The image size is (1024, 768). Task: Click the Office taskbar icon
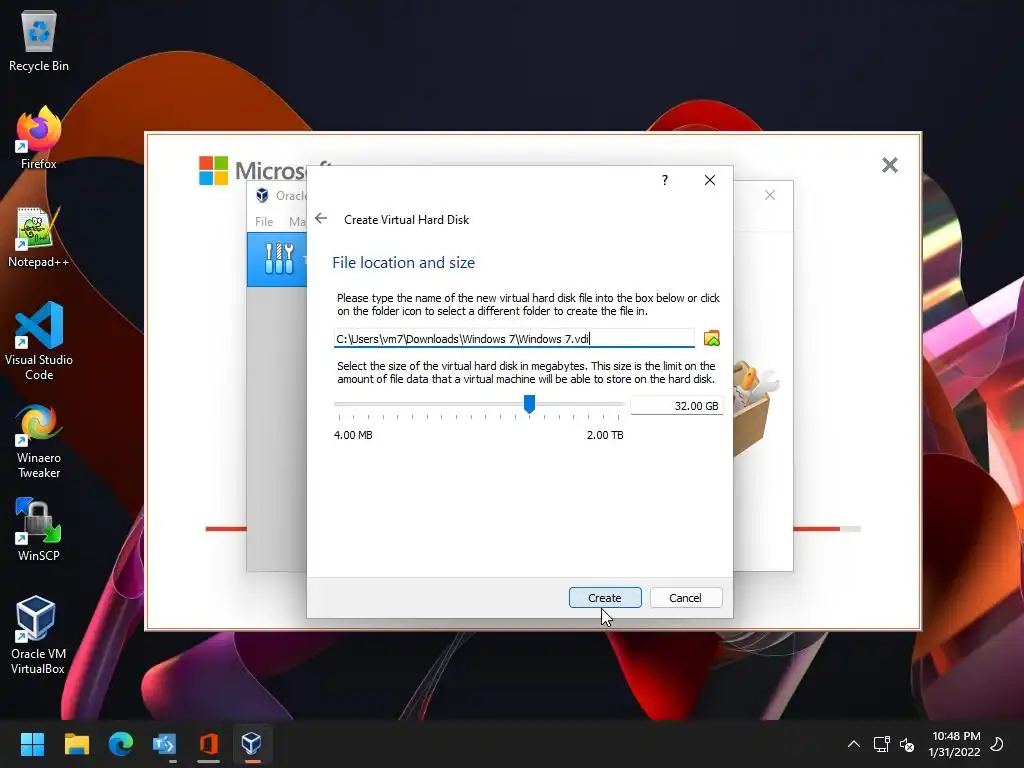208,744
